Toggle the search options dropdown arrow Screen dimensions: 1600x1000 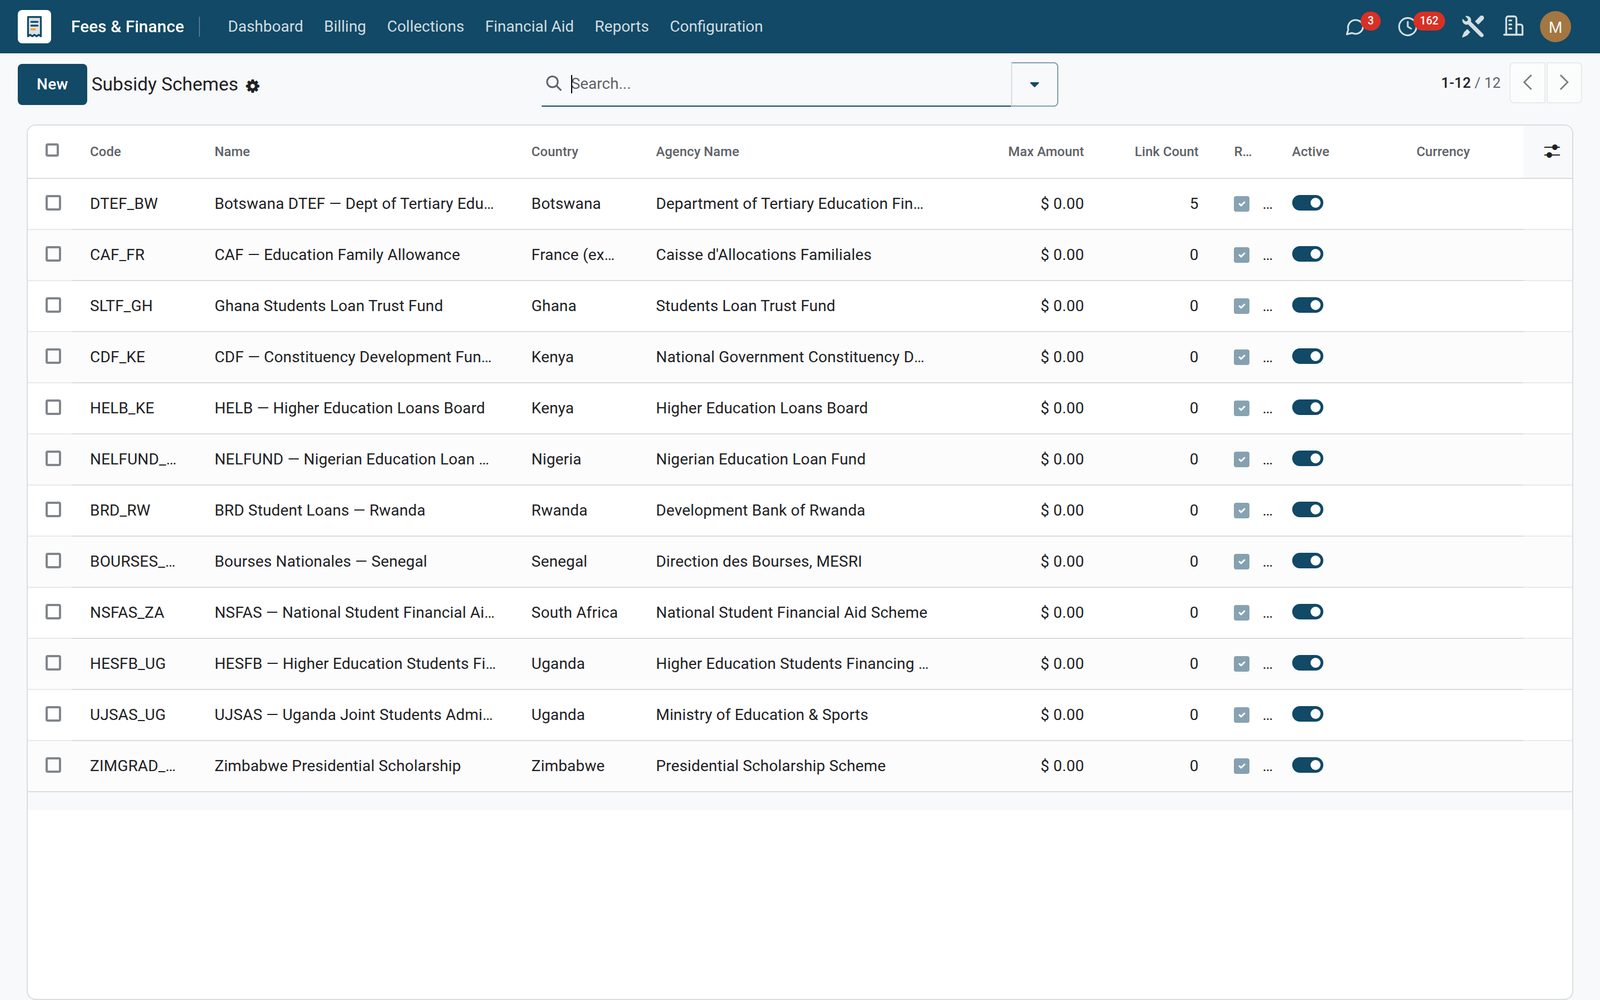(x=1034, y=84)
